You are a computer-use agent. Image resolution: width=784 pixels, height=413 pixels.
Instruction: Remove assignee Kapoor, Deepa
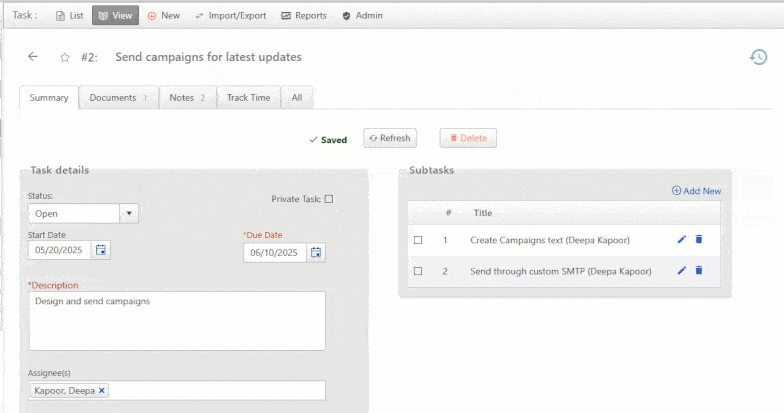[102, 390]
